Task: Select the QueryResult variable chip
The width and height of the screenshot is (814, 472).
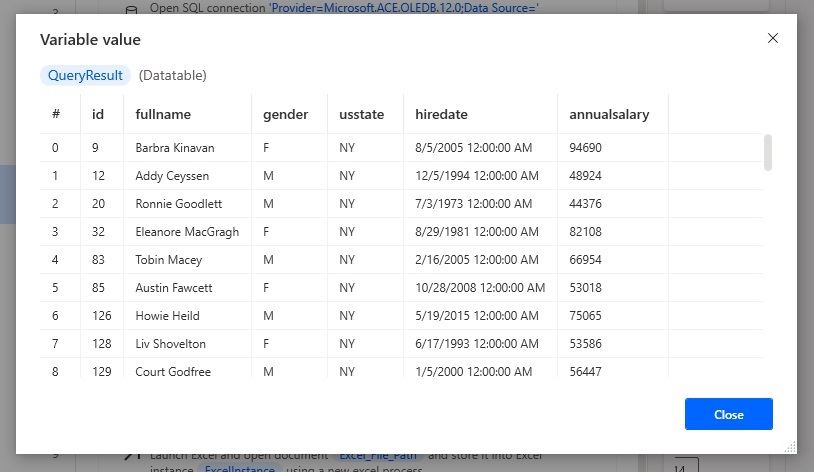Action: (85, 75)
